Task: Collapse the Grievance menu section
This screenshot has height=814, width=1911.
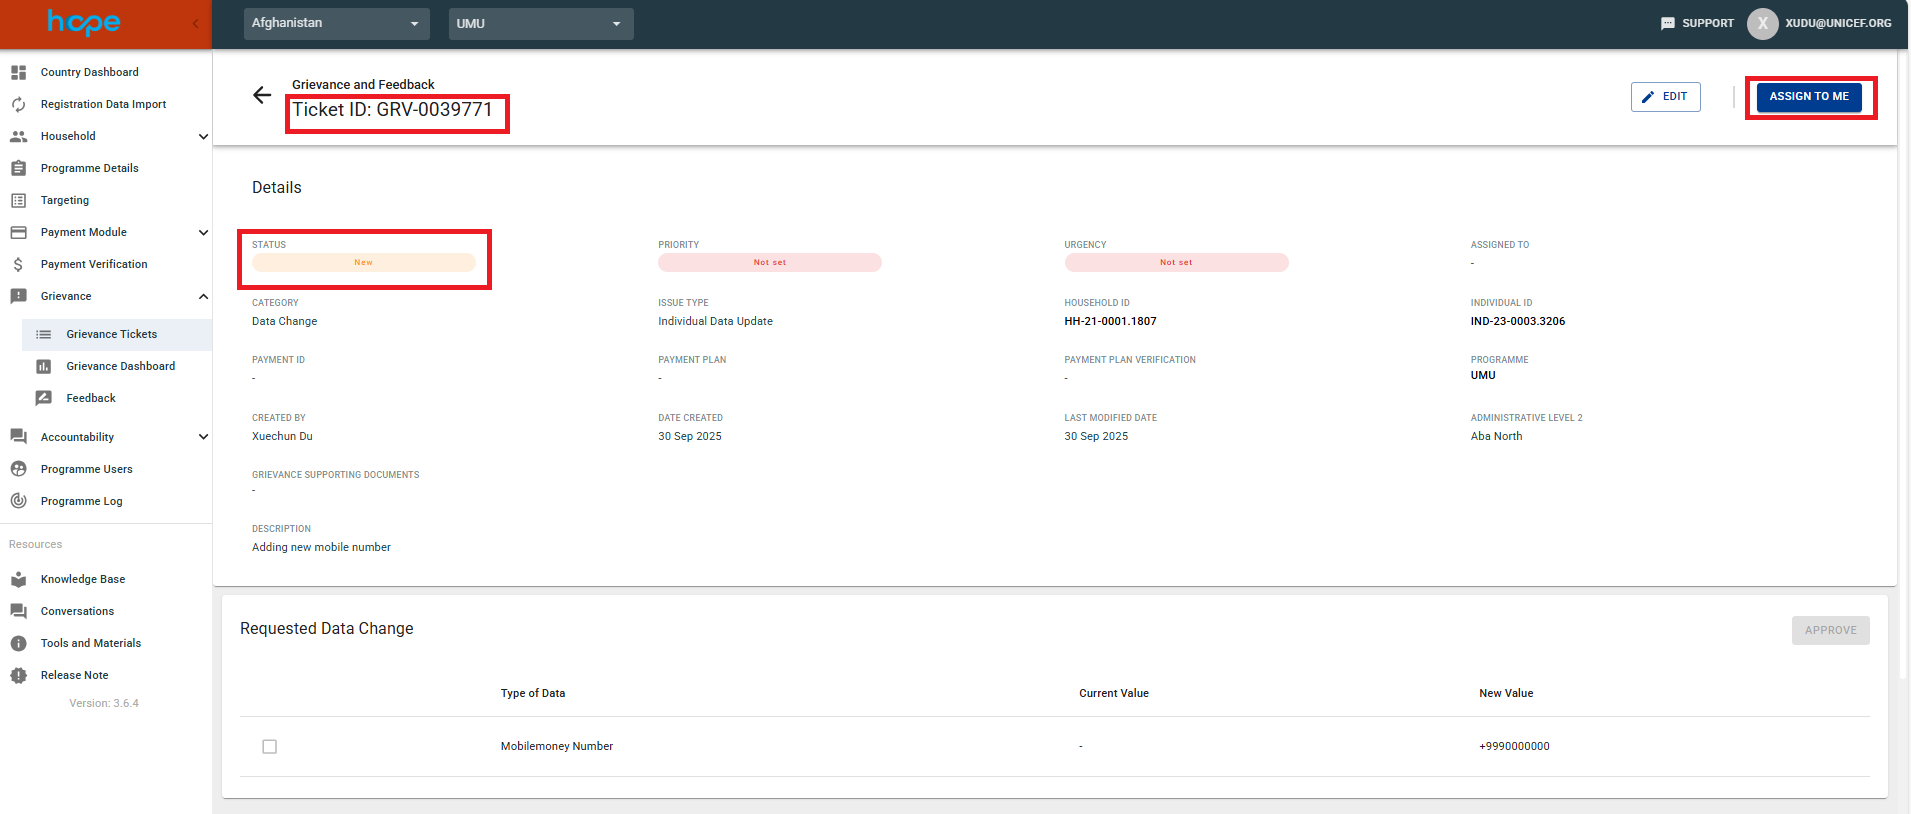Action: 203,296
